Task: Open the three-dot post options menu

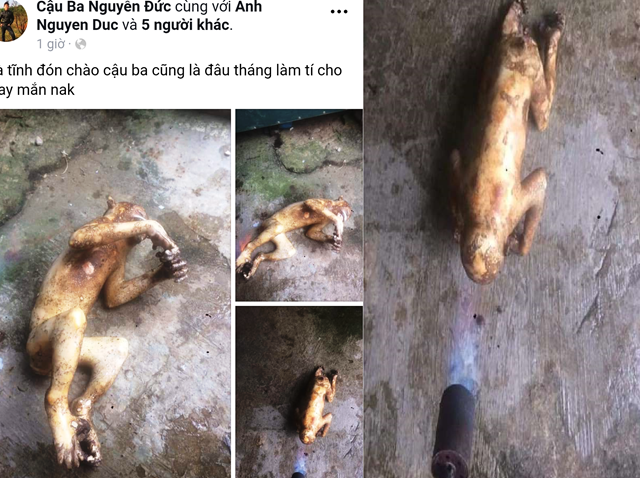Action: tap(339, 11)
